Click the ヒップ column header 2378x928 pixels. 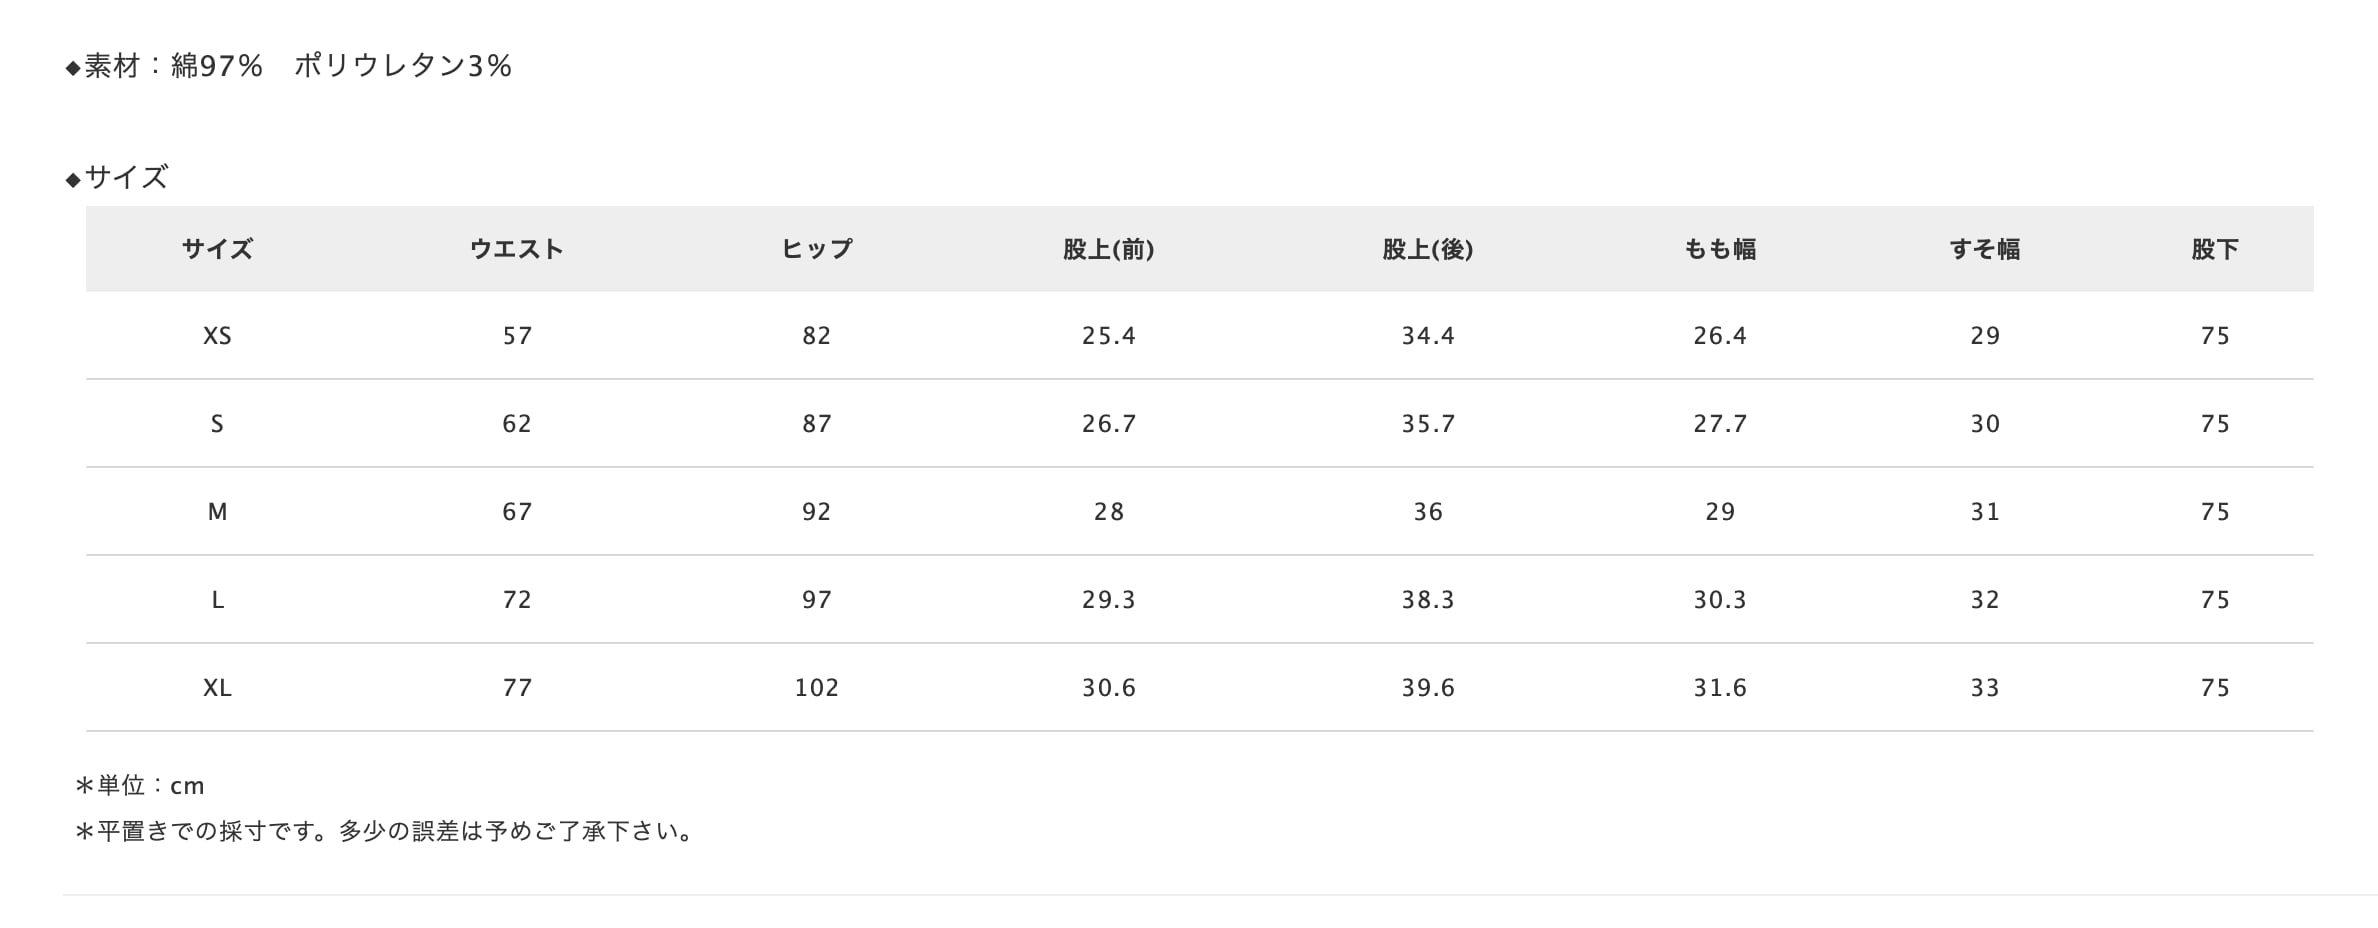[x=816, y=249]
